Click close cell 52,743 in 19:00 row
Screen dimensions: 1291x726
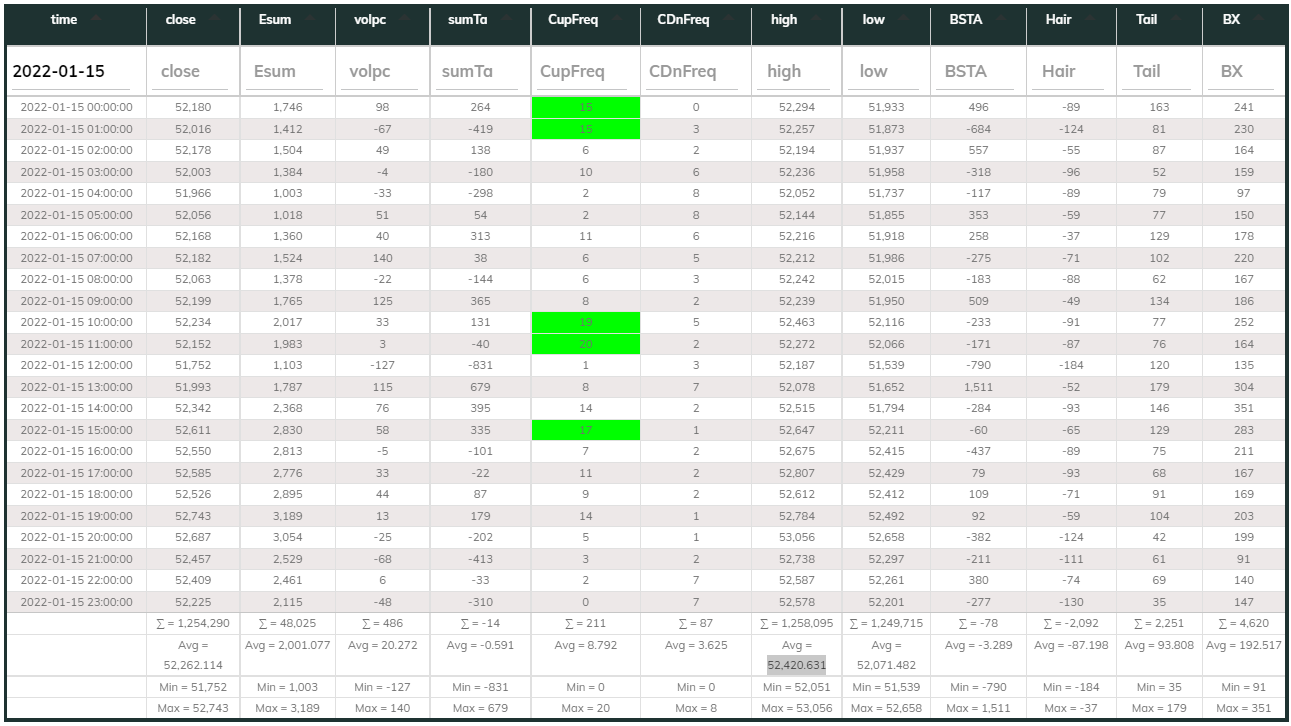[x=193, y=516]
